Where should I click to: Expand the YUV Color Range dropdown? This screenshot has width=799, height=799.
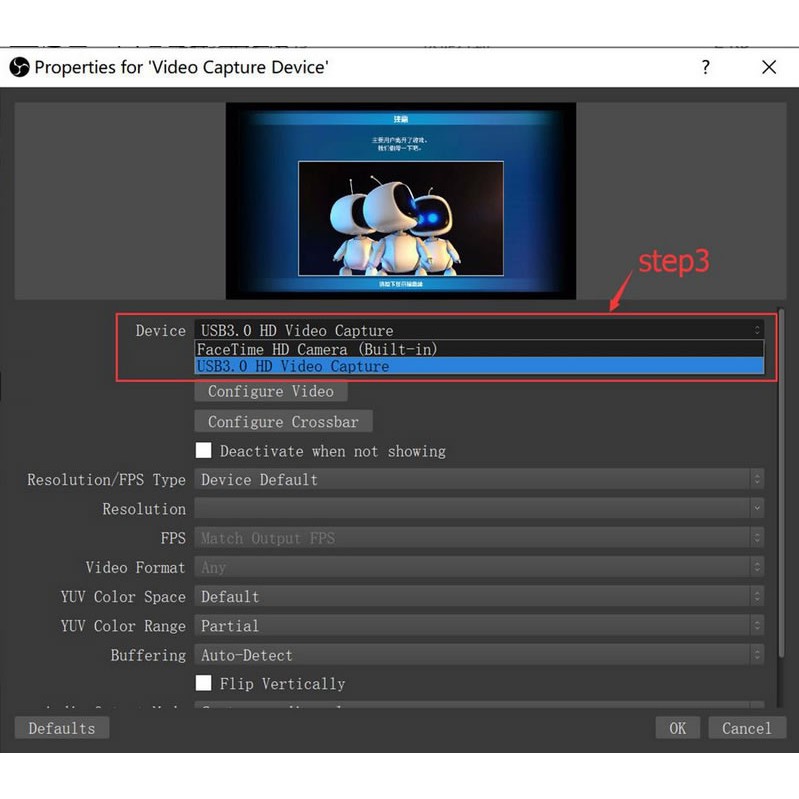tap(478, 626)
